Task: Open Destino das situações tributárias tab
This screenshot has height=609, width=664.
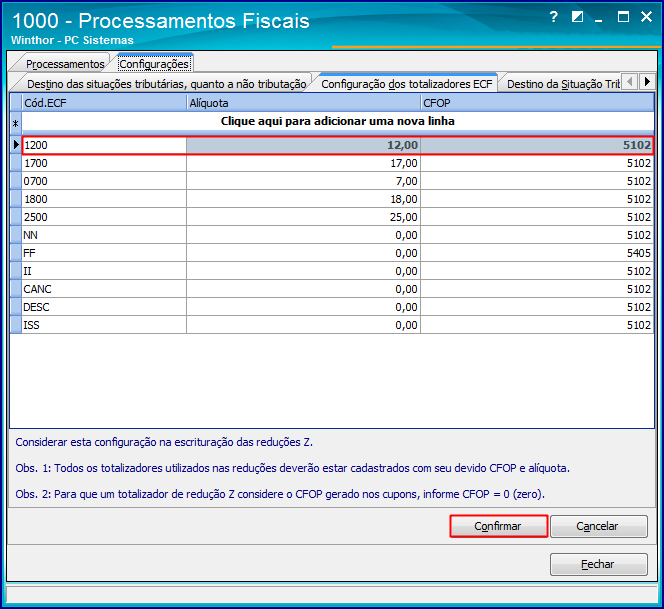Action: pyautogui.click(x=166, y=84)
